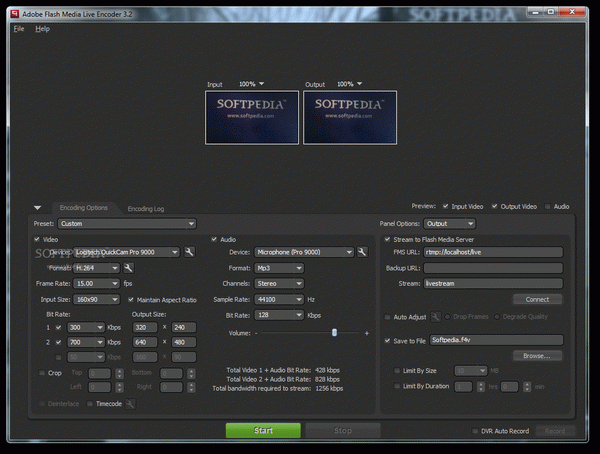
Task: Click output width 320 field
Action: pos(145,327)
